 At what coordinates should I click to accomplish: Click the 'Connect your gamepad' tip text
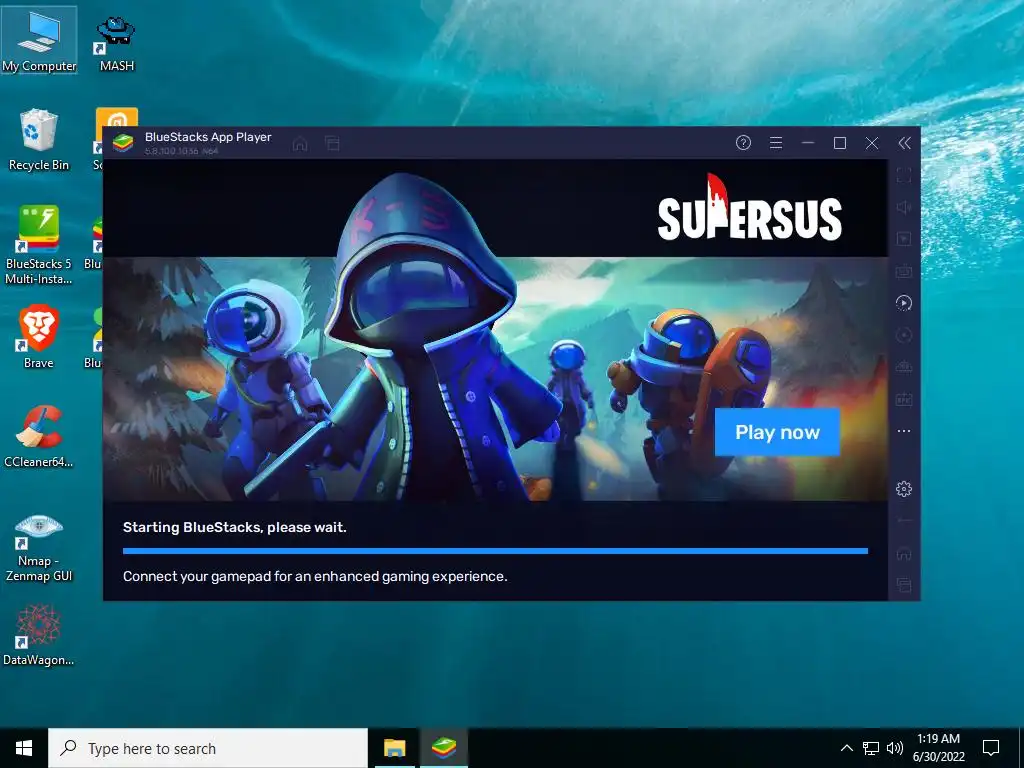pos(315,576)
